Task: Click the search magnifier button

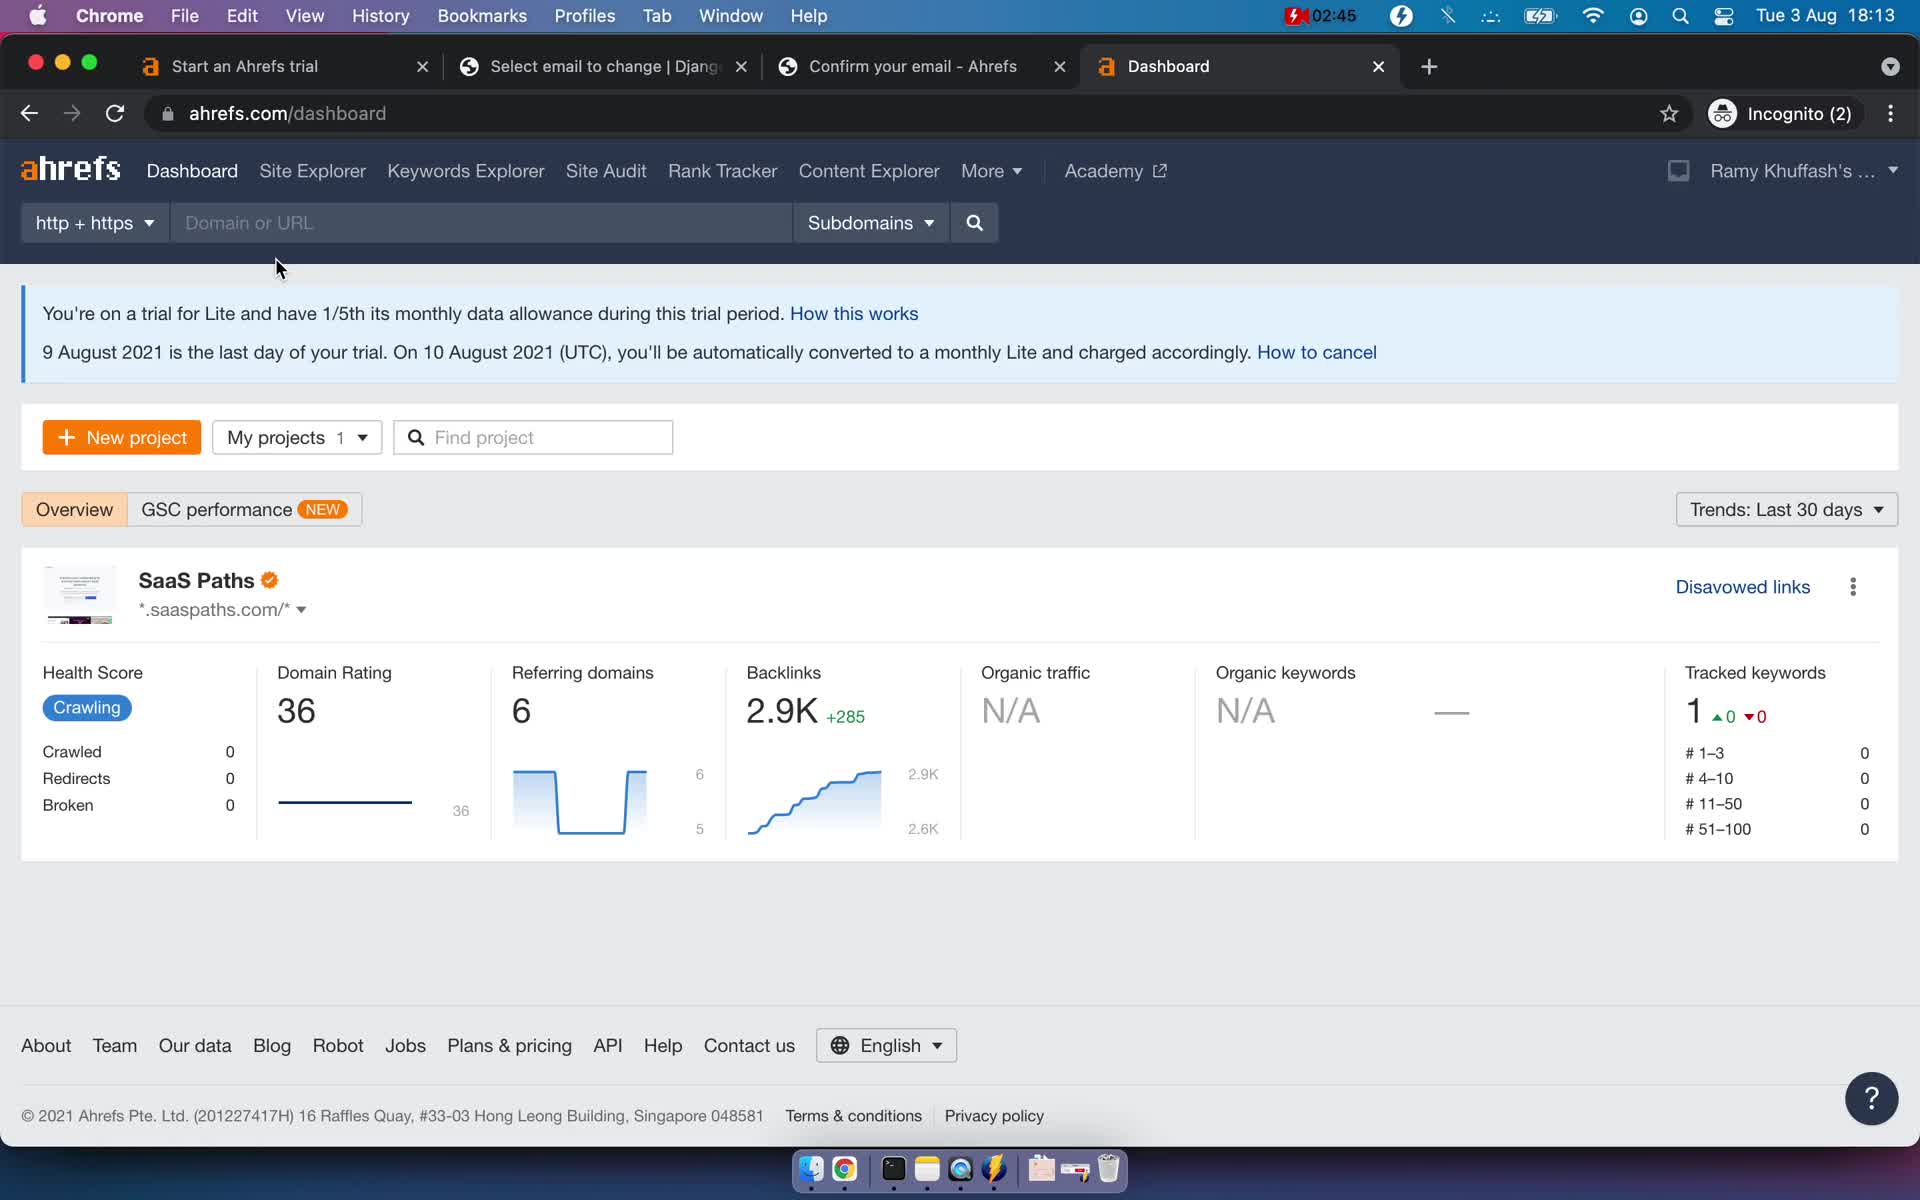Action: (x=974, y=223)
